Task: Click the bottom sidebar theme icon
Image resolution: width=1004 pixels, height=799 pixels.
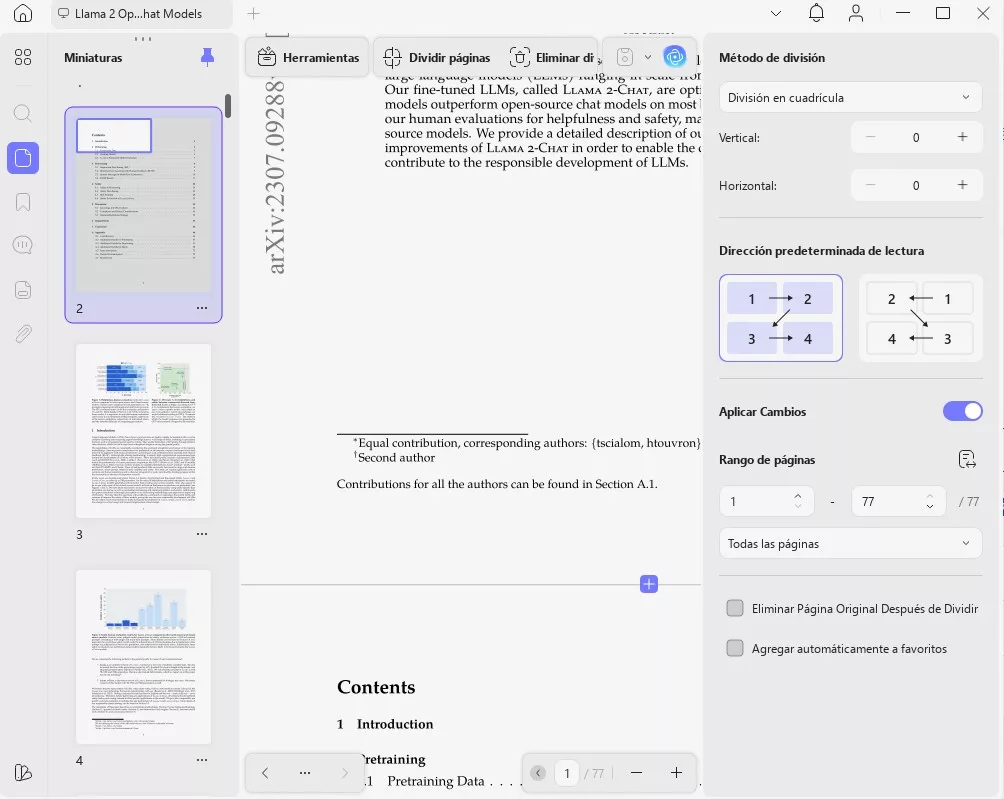Action: click(22, 773)
